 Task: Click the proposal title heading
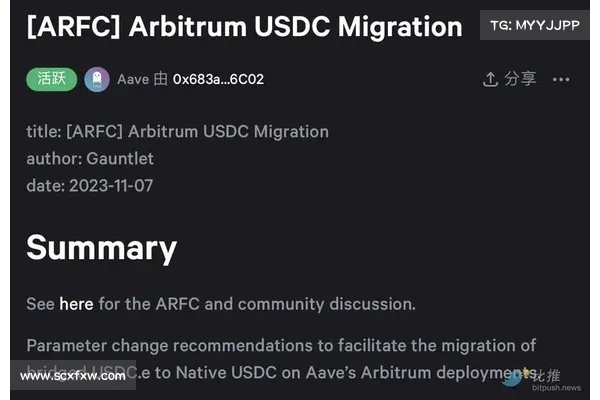point(245,26)
